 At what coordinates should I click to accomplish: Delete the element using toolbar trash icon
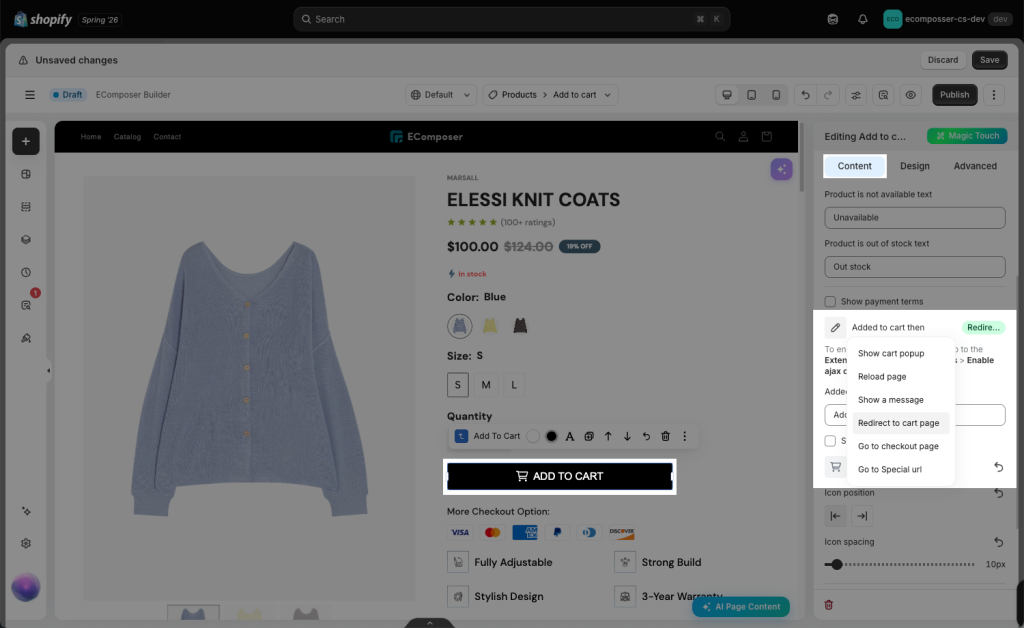tap(665, 436)
